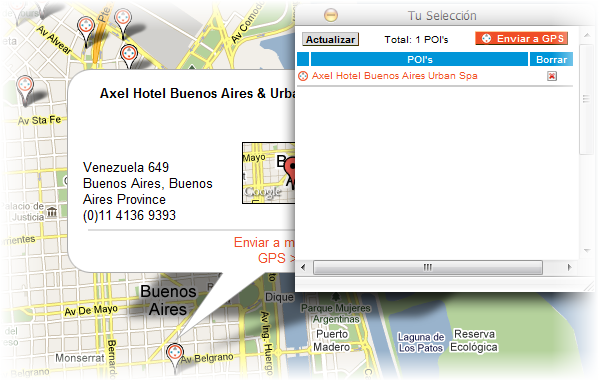
Task: Click up arrow of vertical scrollbar
Action: coord(586,36)
